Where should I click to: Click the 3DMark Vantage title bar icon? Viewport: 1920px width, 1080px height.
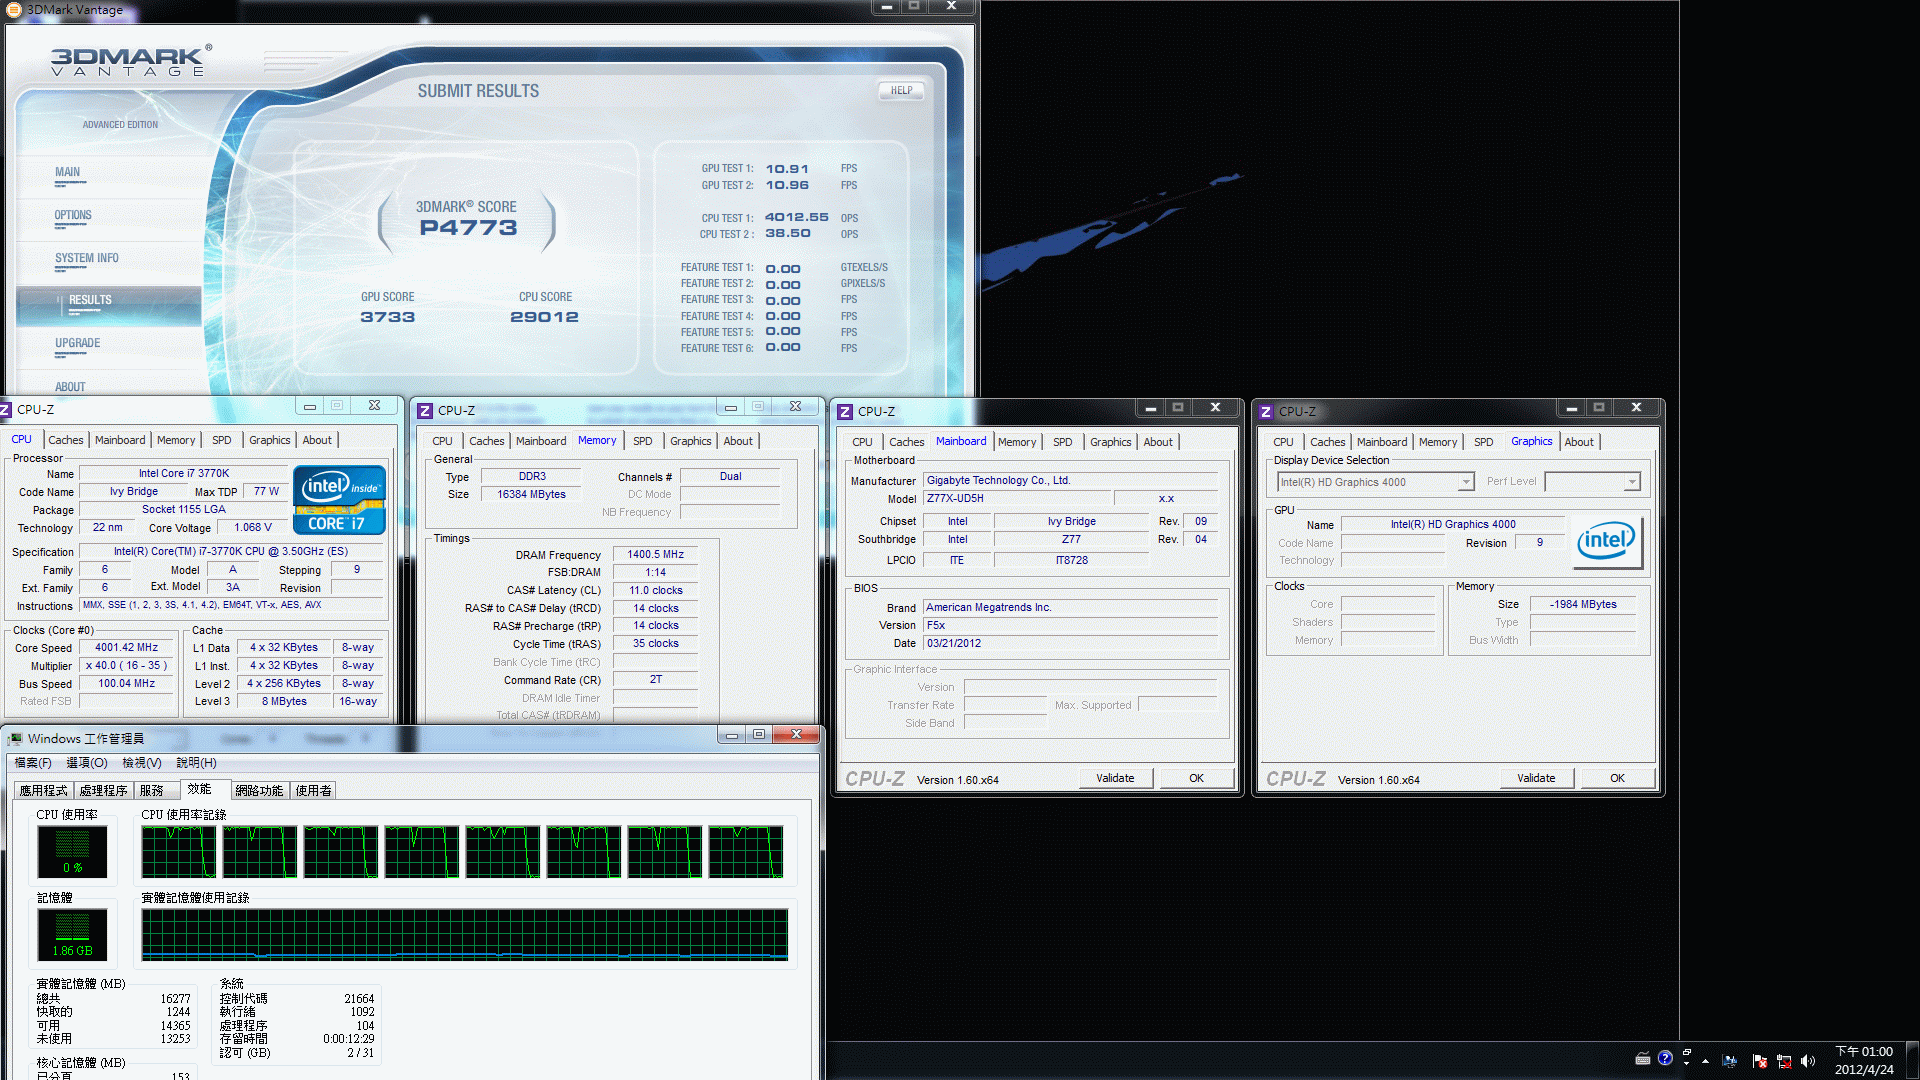13,9
